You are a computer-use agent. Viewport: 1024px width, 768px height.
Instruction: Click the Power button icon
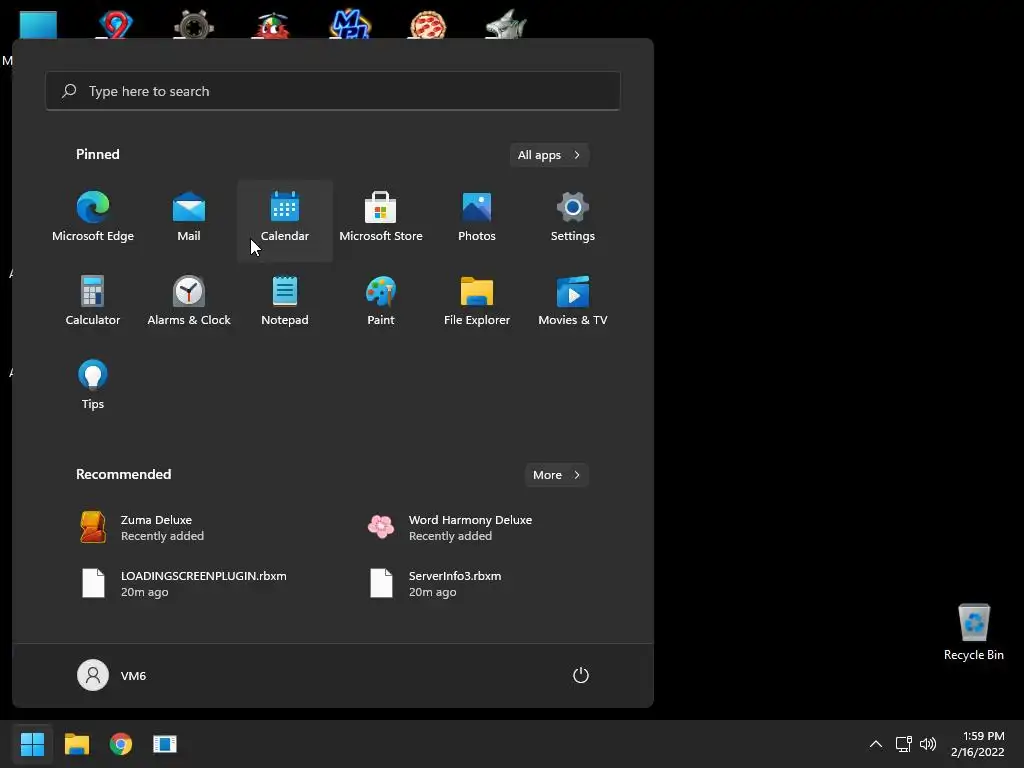pos(581,675)
